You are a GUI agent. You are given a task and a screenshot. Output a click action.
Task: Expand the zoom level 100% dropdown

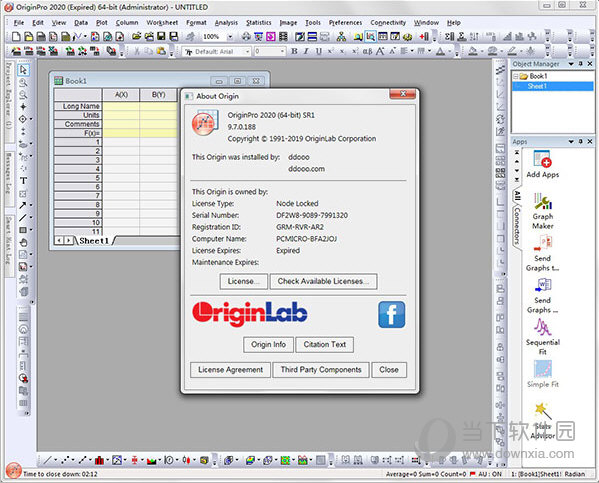click(230, 37)
